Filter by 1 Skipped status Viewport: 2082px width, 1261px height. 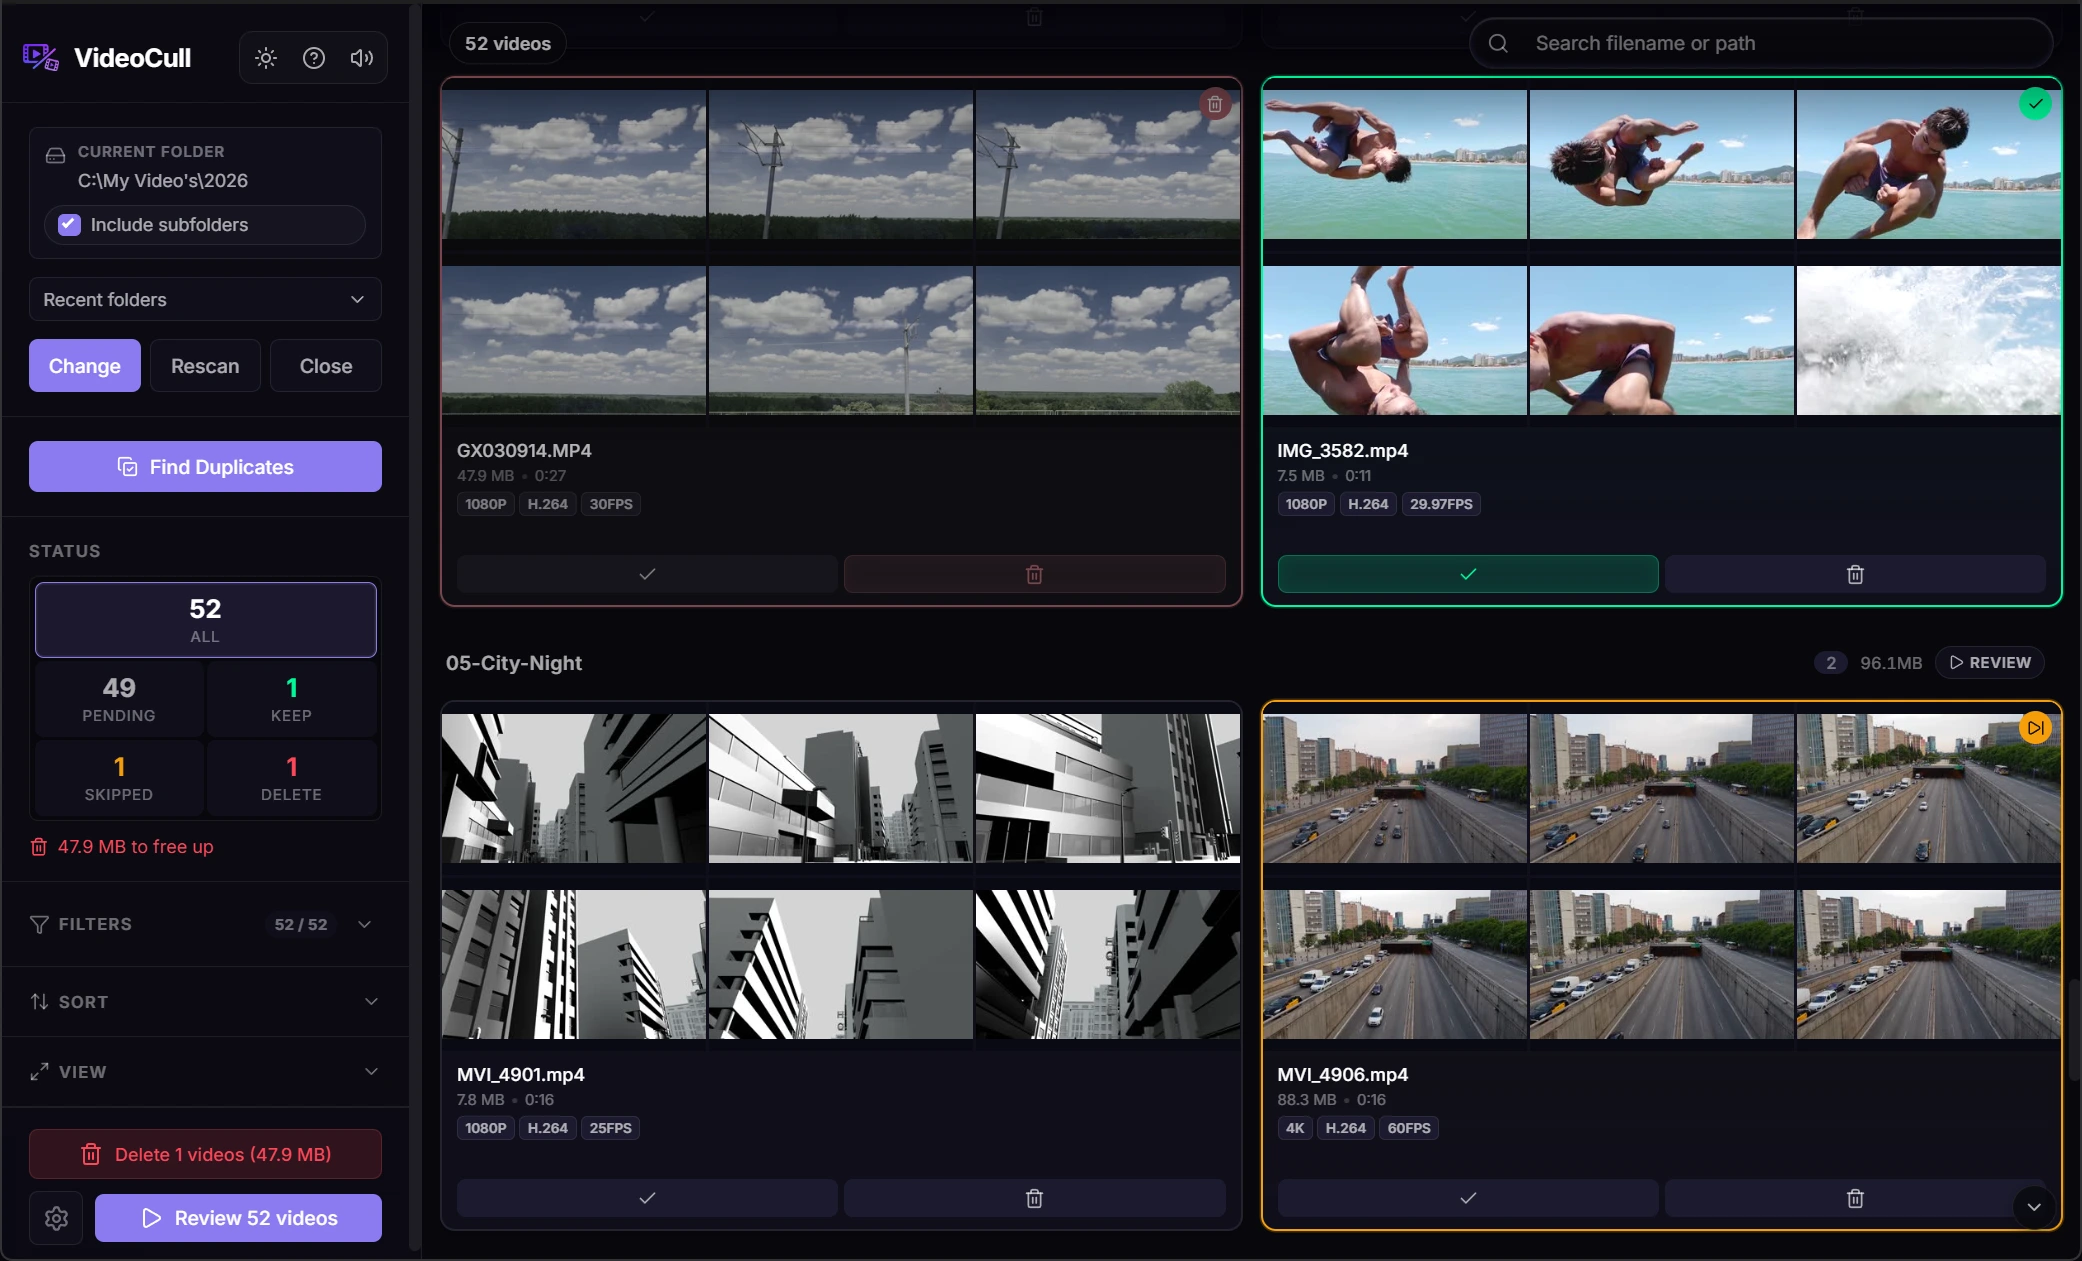[x=119, y=778]
